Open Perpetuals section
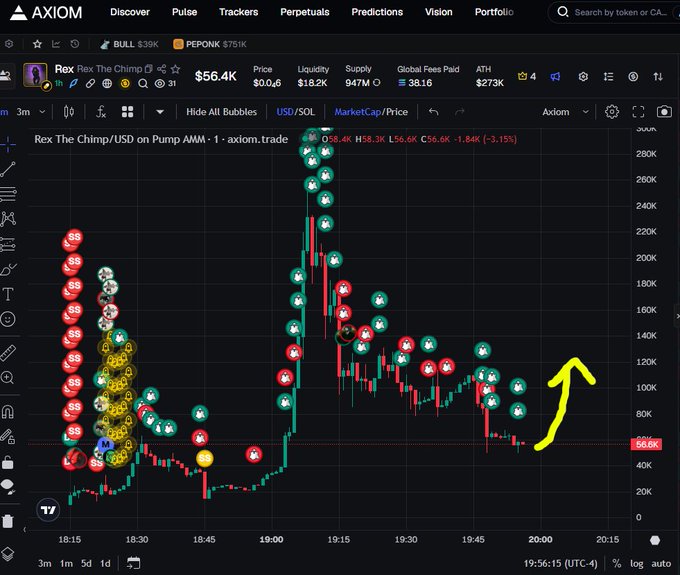The width and height of the screenshot is (680, 575). point(304,12)
